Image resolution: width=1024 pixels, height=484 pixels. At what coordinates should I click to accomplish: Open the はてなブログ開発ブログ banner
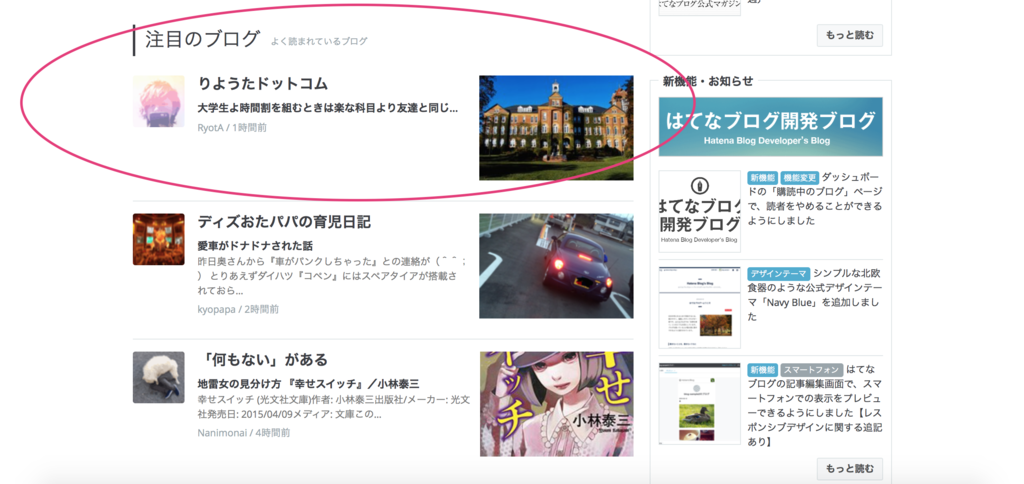pyautogui.click(x=771, y=127)
